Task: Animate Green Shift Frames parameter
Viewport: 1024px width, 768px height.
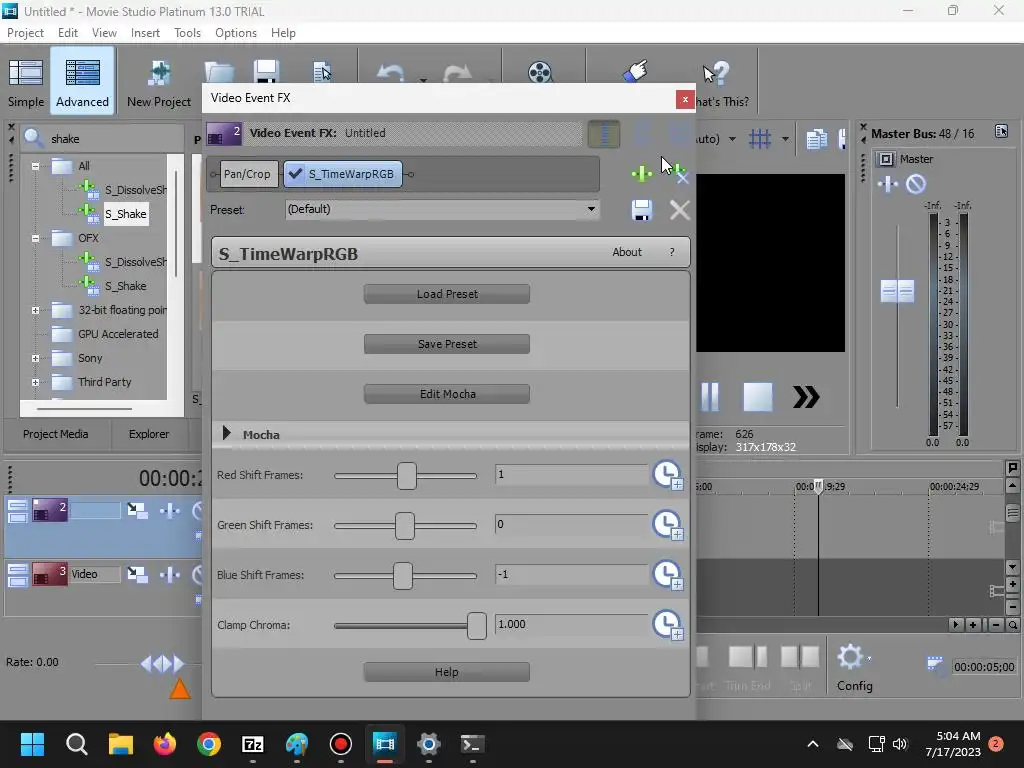Action: tap(667, 525)
